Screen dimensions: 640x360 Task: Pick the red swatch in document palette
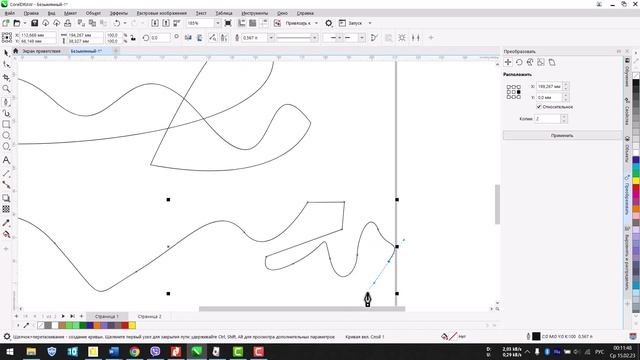125,325
